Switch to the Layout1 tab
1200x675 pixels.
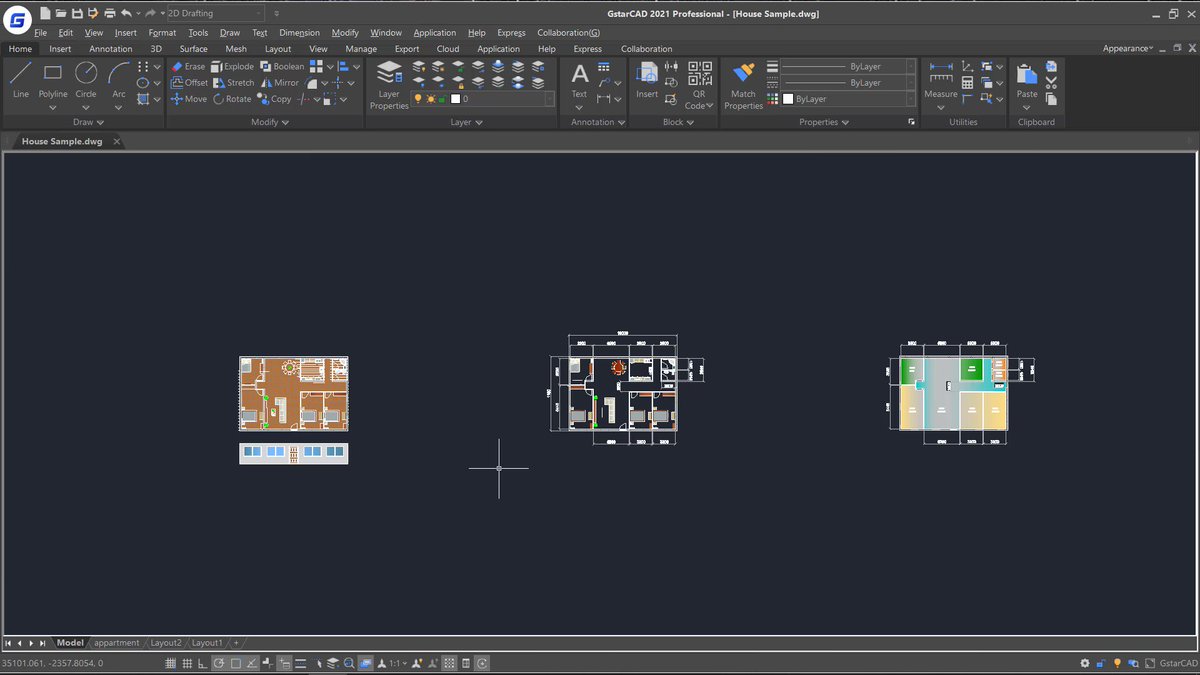207,643
